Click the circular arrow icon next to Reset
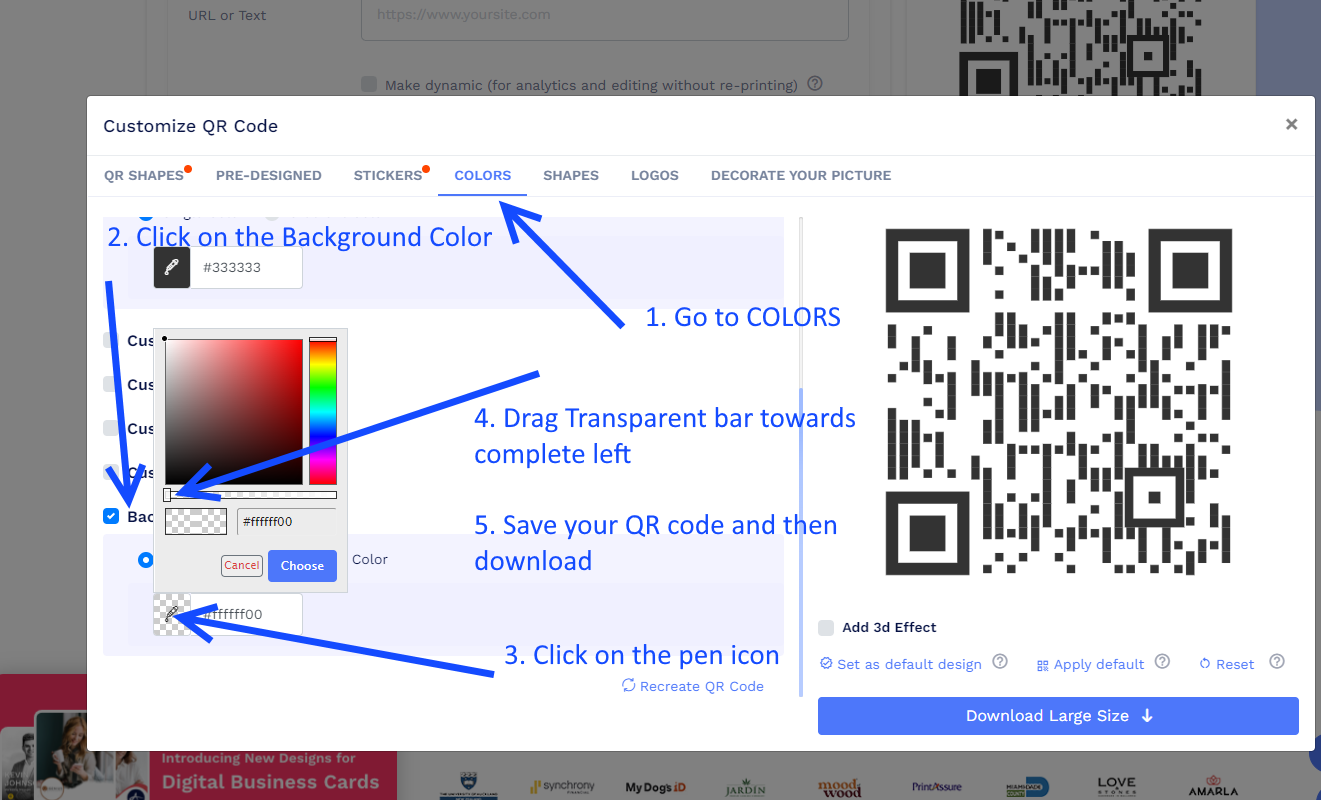 click(x=1205, y=664)
